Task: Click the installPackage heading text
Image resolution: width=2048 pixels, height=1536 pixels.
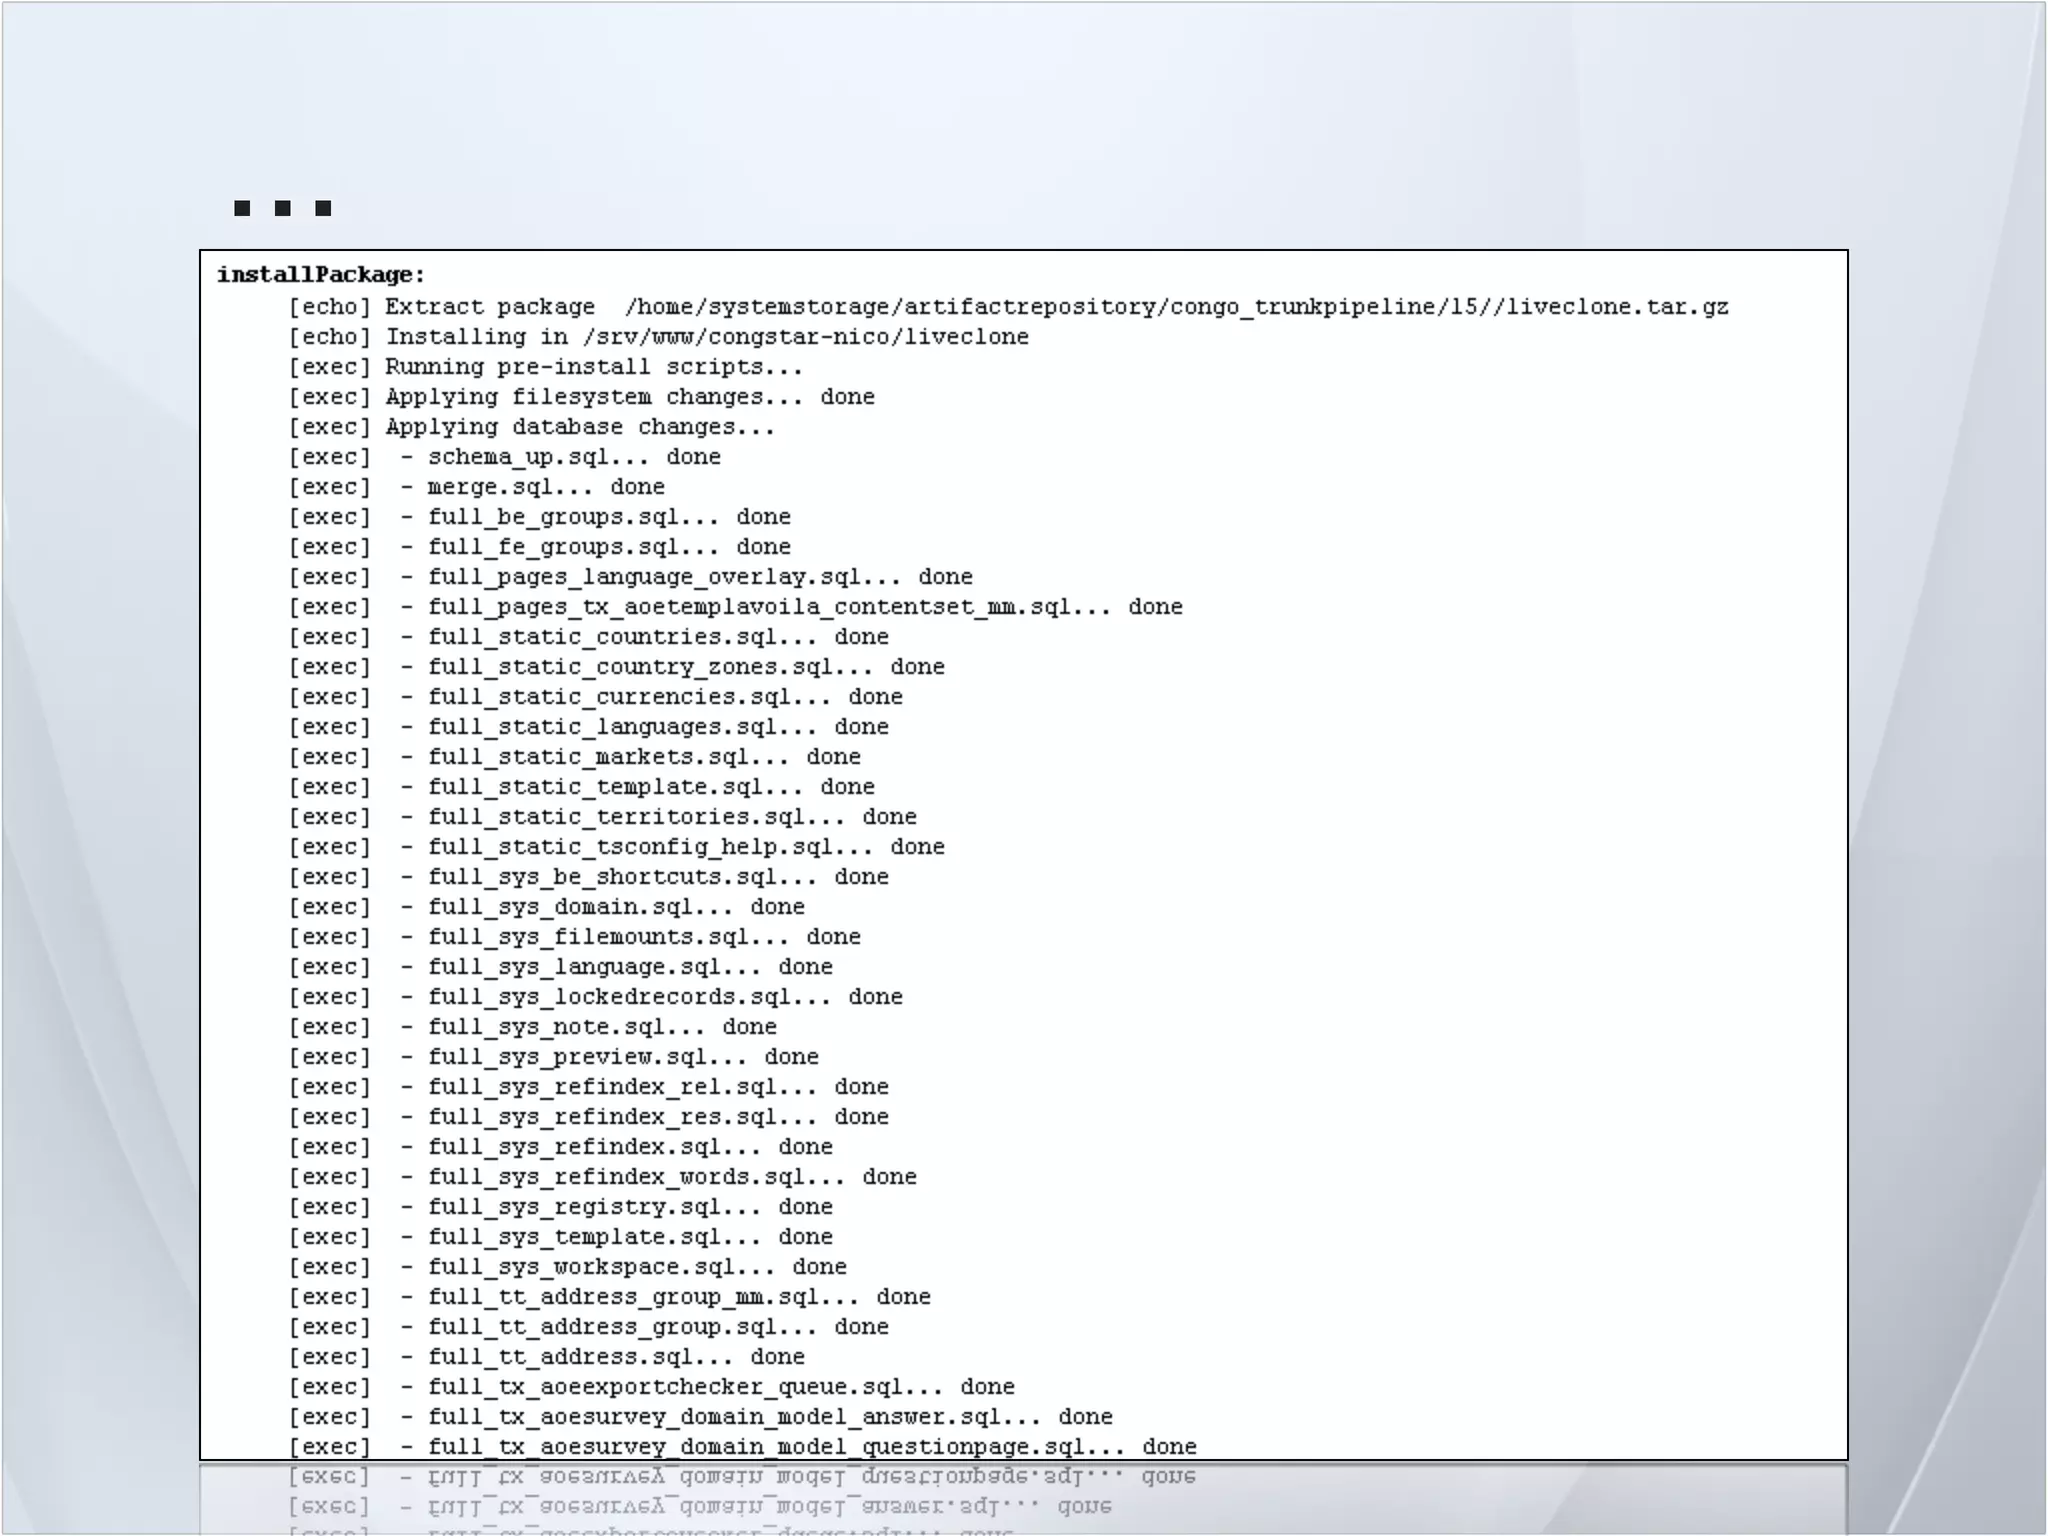Action: [321, 275]
